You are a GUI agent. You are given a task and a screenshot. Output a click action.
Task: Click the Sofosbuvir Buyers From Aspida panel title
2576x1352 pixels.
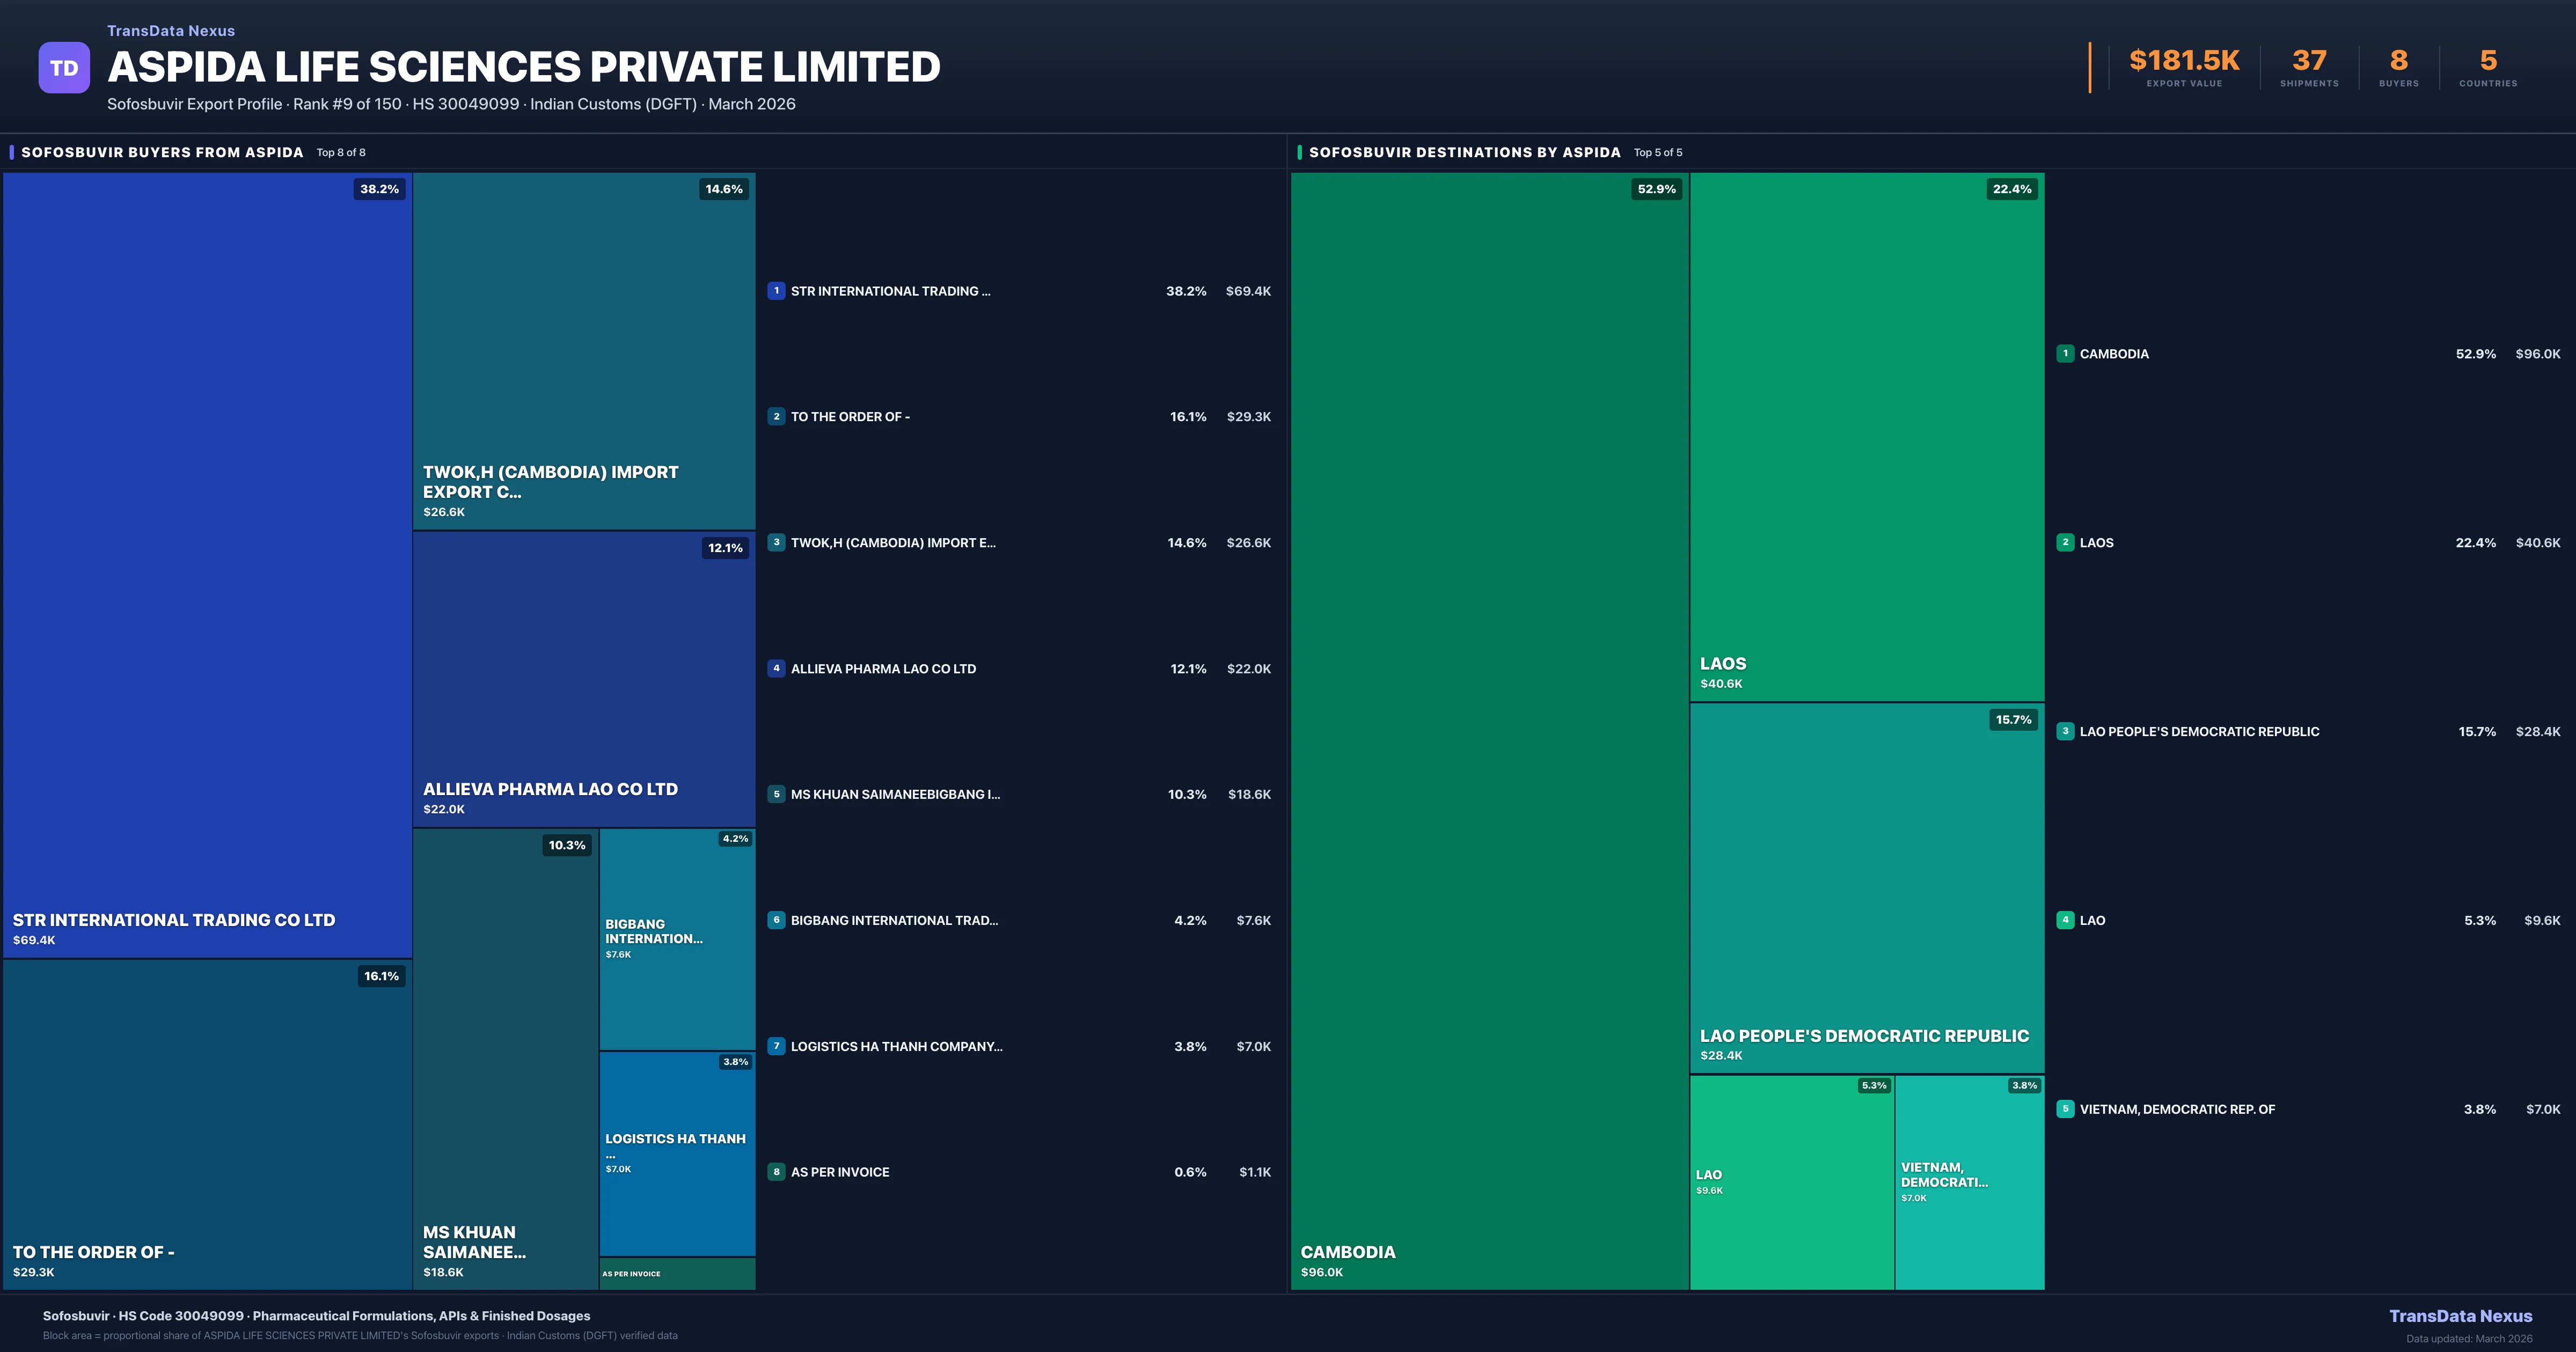pos(162,152)
